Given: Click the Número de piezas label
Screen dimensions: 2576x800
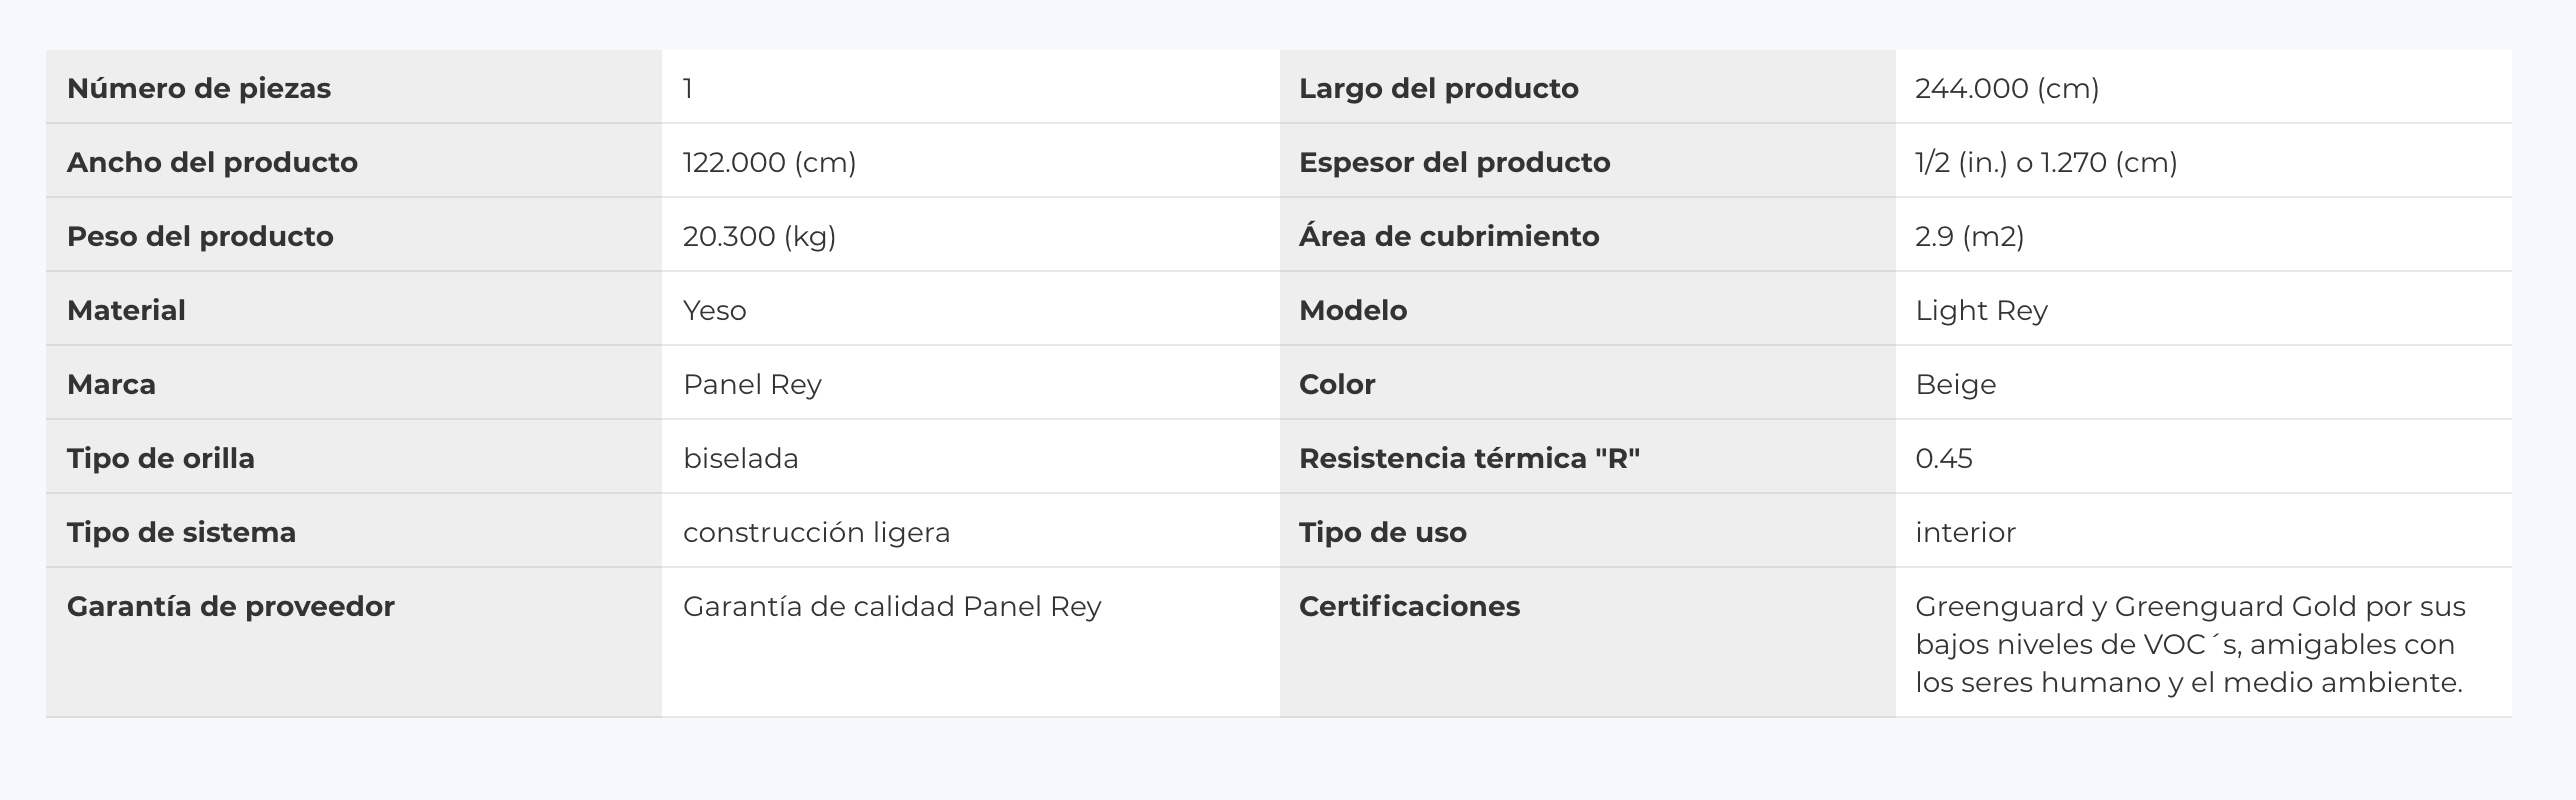Looking at the screenshot, I should (x=198, y=88).
